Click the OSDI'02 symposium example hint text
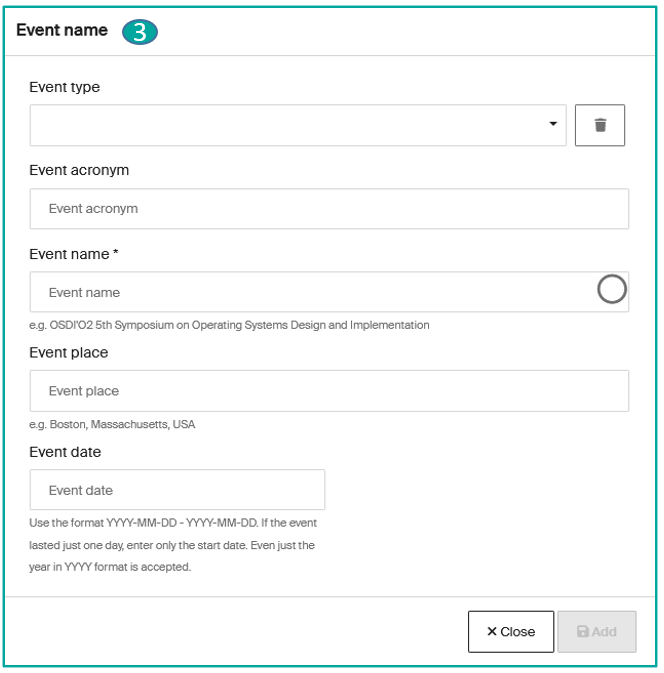 click(x=229, y=325)
